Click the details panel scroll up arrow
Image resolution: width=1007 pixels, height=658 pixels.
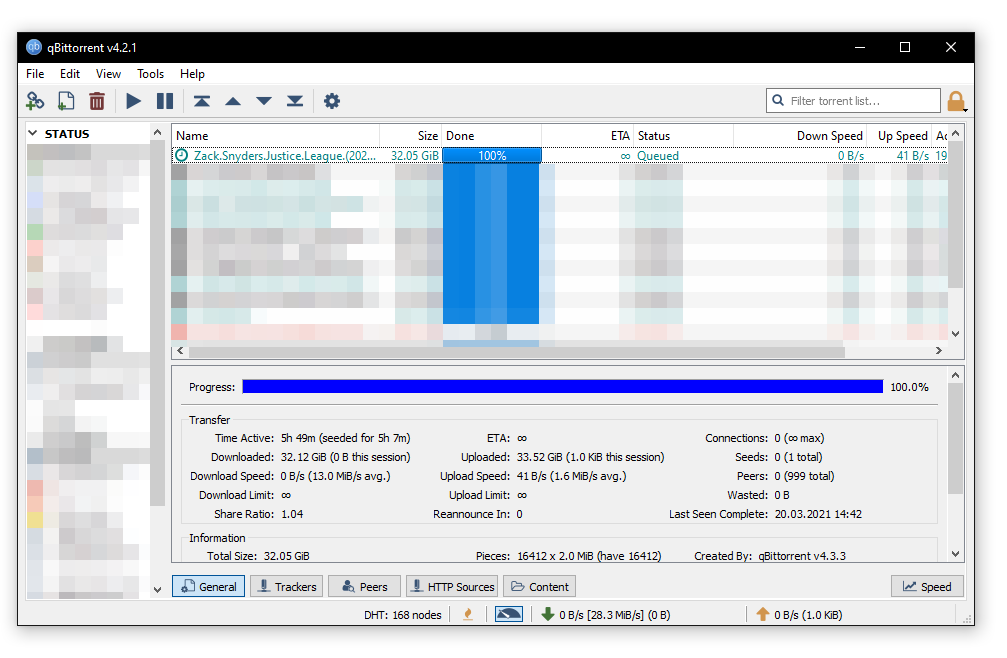(956, 375)
